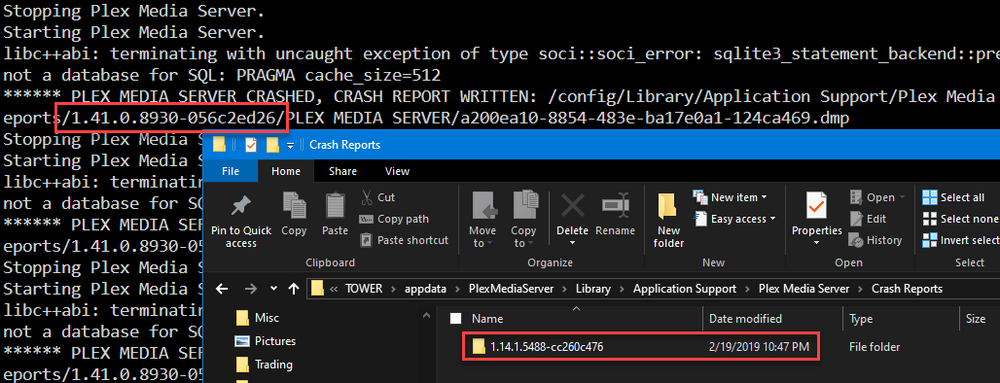Click appdata in the address path

[x=426, y=289]
